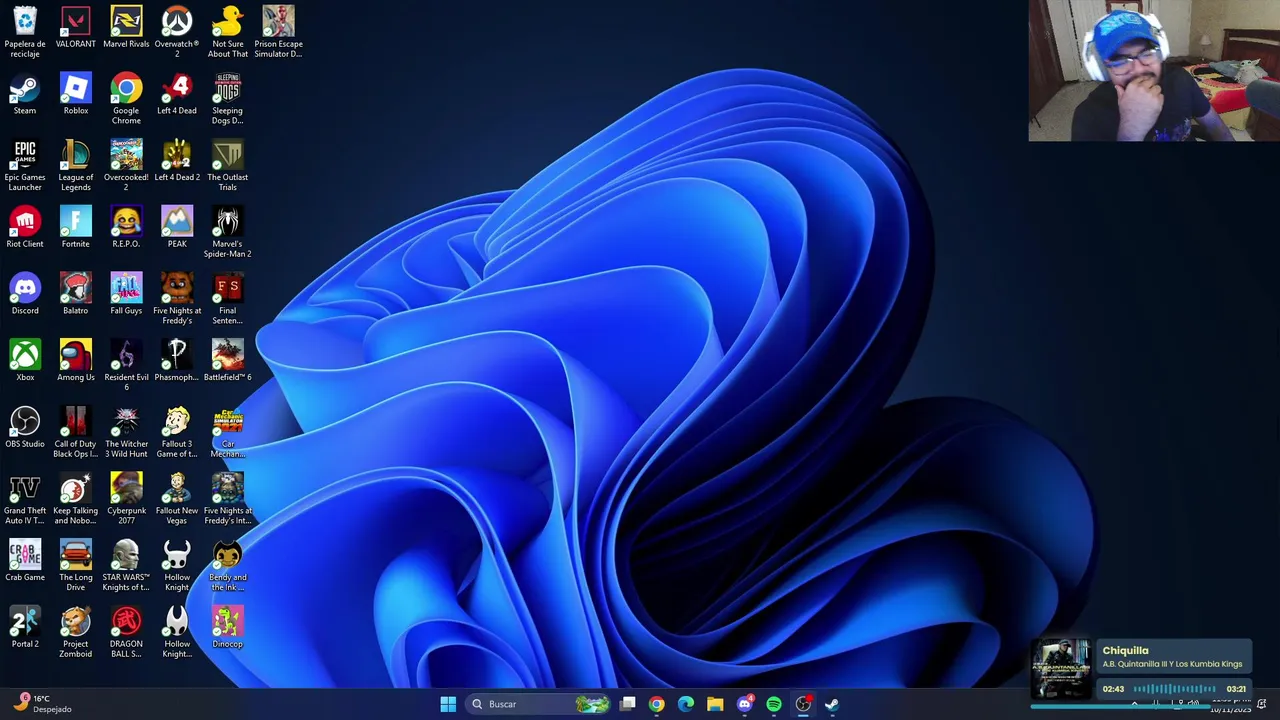This screenshot has height=720, width=1280.
Task: Open the notification center bell icon
Action: tap(1262, 704)
